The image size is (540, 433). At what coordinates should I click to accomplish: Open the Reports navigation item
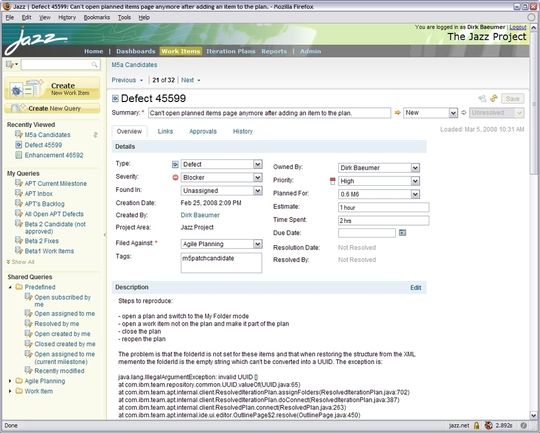[x=274, y=51]
